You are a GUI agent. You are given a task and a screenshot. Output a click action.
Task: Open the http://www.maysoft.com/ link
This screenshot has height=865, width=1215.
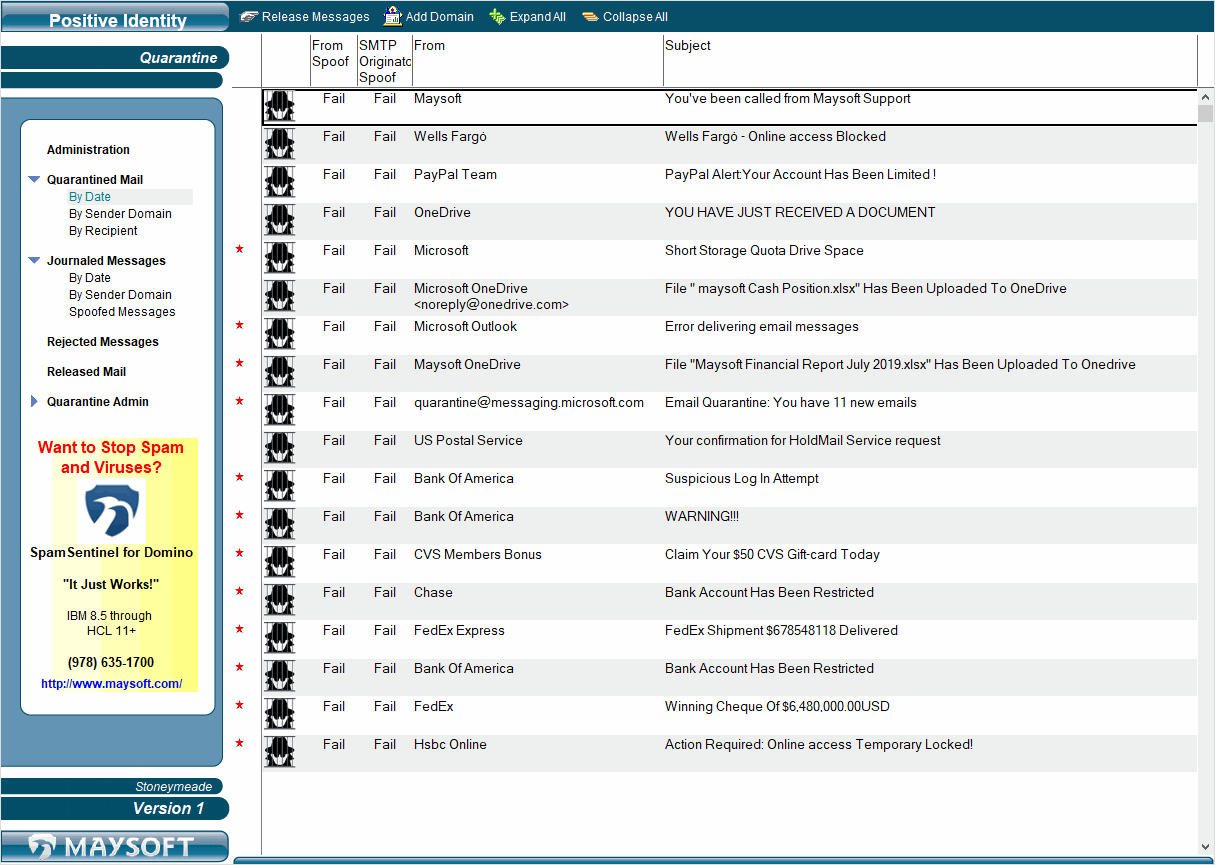click(111, 684)
